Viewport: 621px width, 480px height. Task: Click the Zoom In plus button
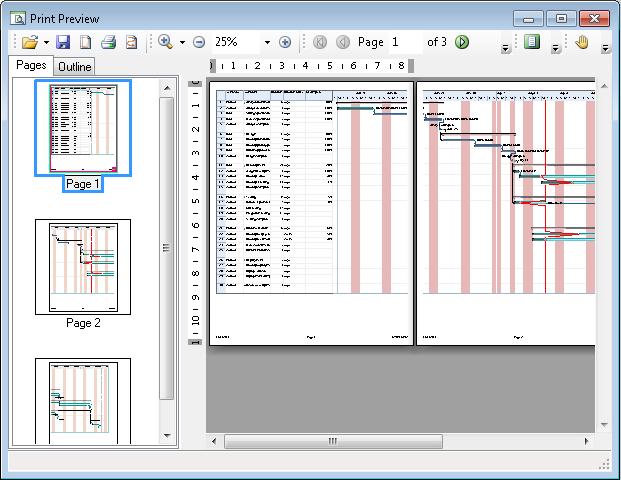click(x=285, y=42)
